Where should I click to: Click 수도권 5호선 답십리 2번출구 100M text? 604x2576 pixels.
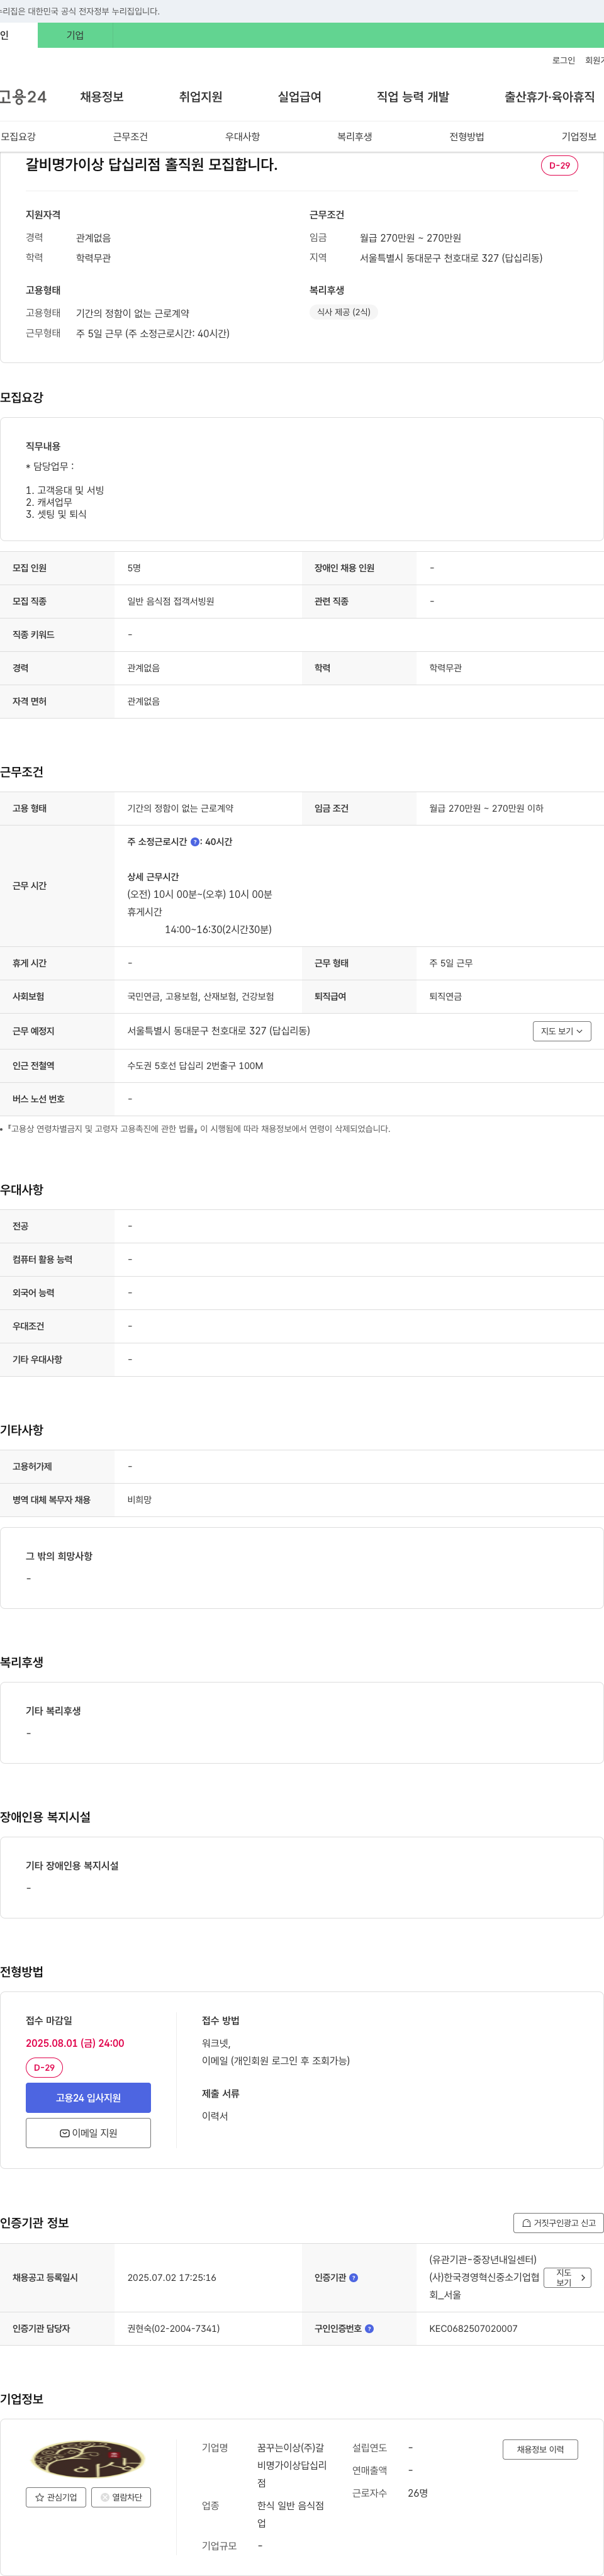195,1066
